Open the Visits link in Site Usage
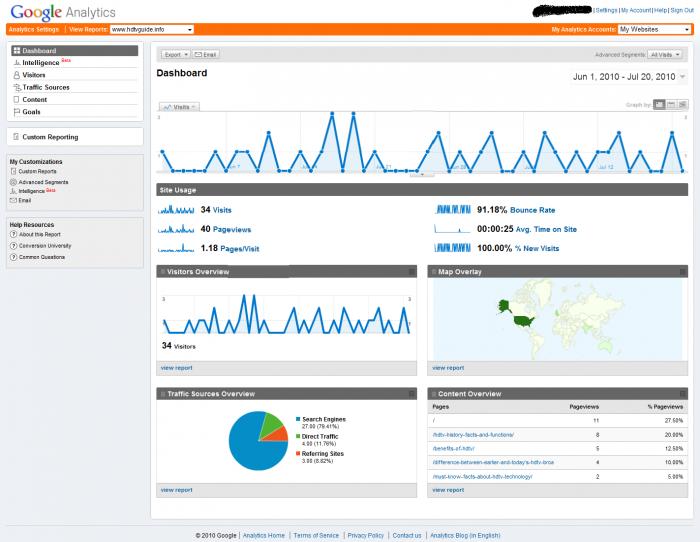Viewport: 700px width, 542px height. pos(222,210)
